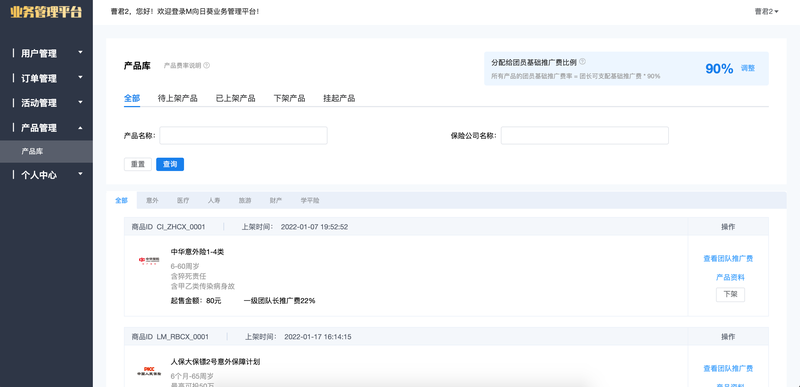Click the 产品名称 input field
This screenshot has width=800, height=387.
(243, 136)
